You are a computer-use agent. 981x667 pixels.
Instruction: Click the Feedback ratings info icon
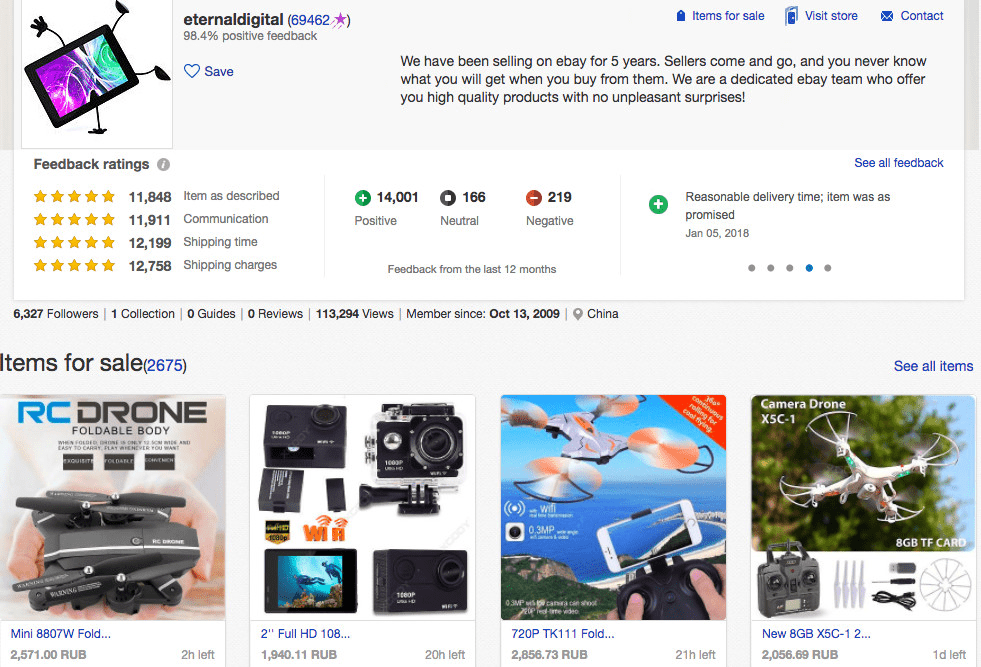163,165
